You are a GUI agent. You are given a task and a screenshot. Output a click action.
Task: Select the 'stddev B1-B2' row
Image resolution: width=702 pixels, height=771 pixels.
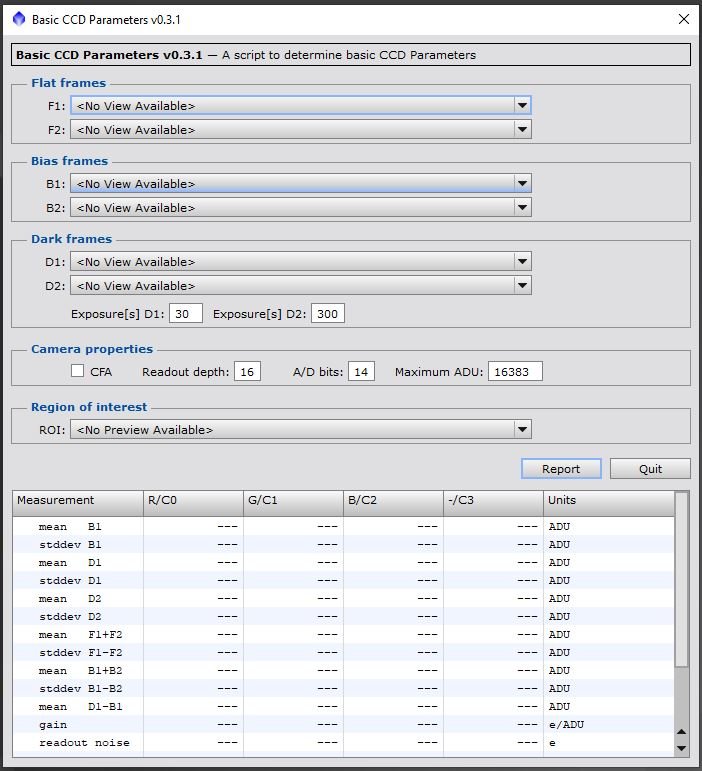(x=343, y=688)
